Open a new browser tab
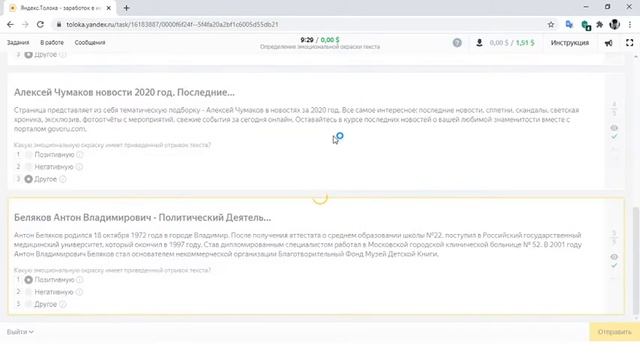This screenshot has width=640, height=360. click(x=126, y=8)
